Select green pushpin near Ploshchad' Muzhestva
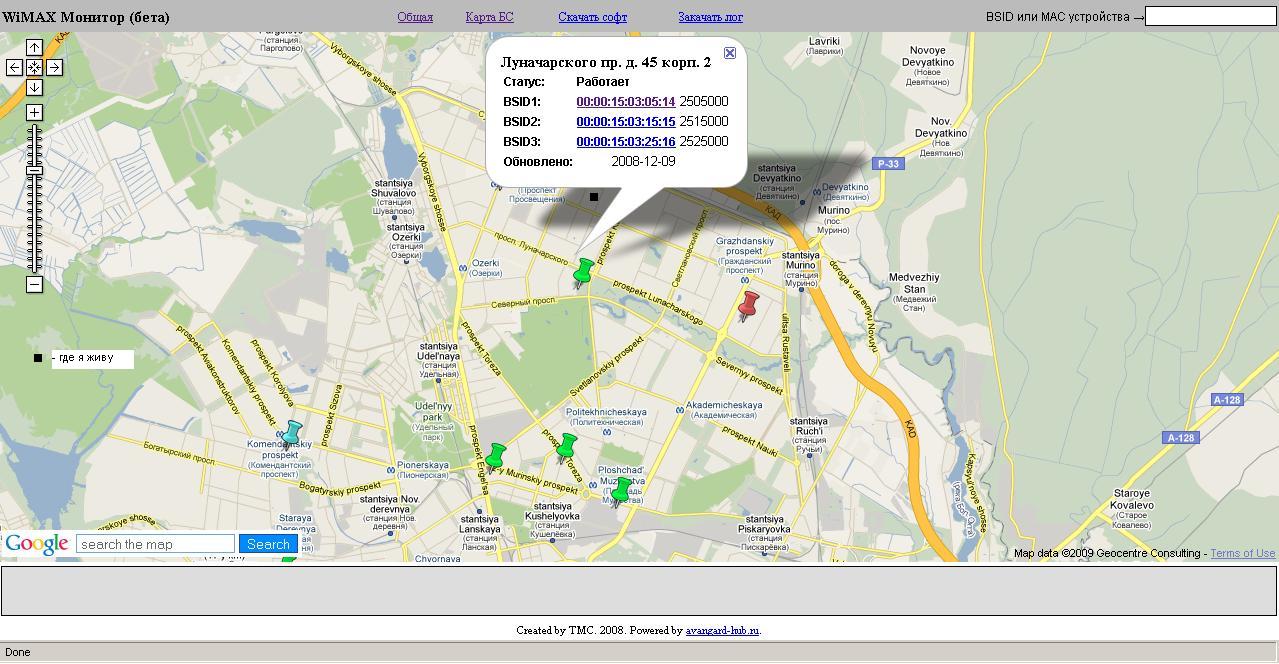 pyautogui.click(x=620, y=491)
